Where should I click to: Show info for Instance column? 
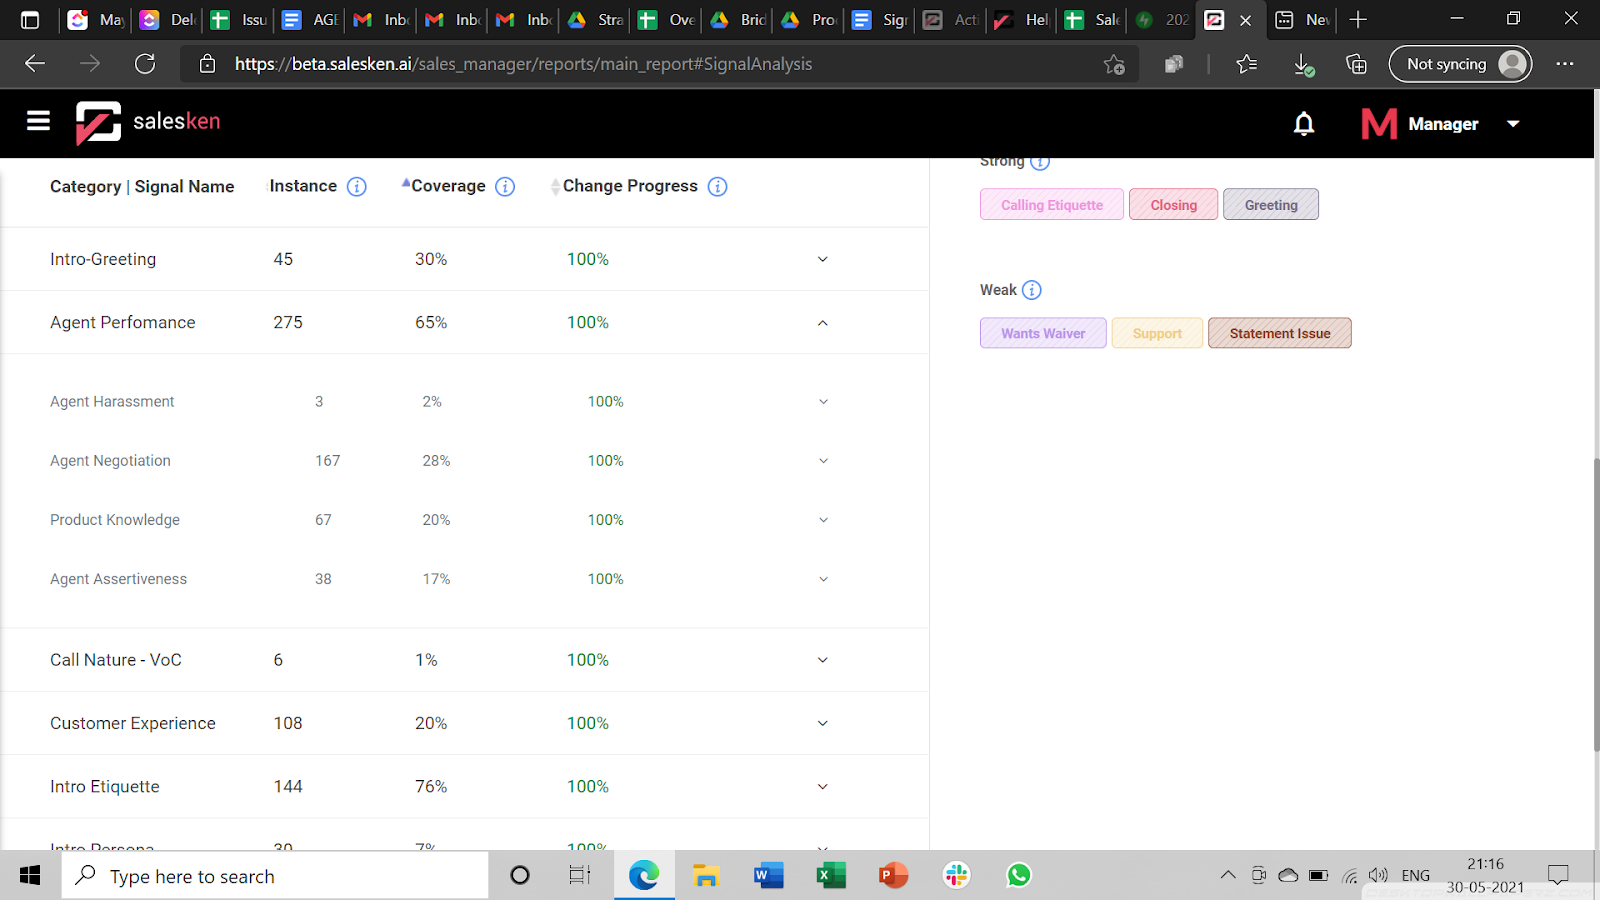point(357,187)
